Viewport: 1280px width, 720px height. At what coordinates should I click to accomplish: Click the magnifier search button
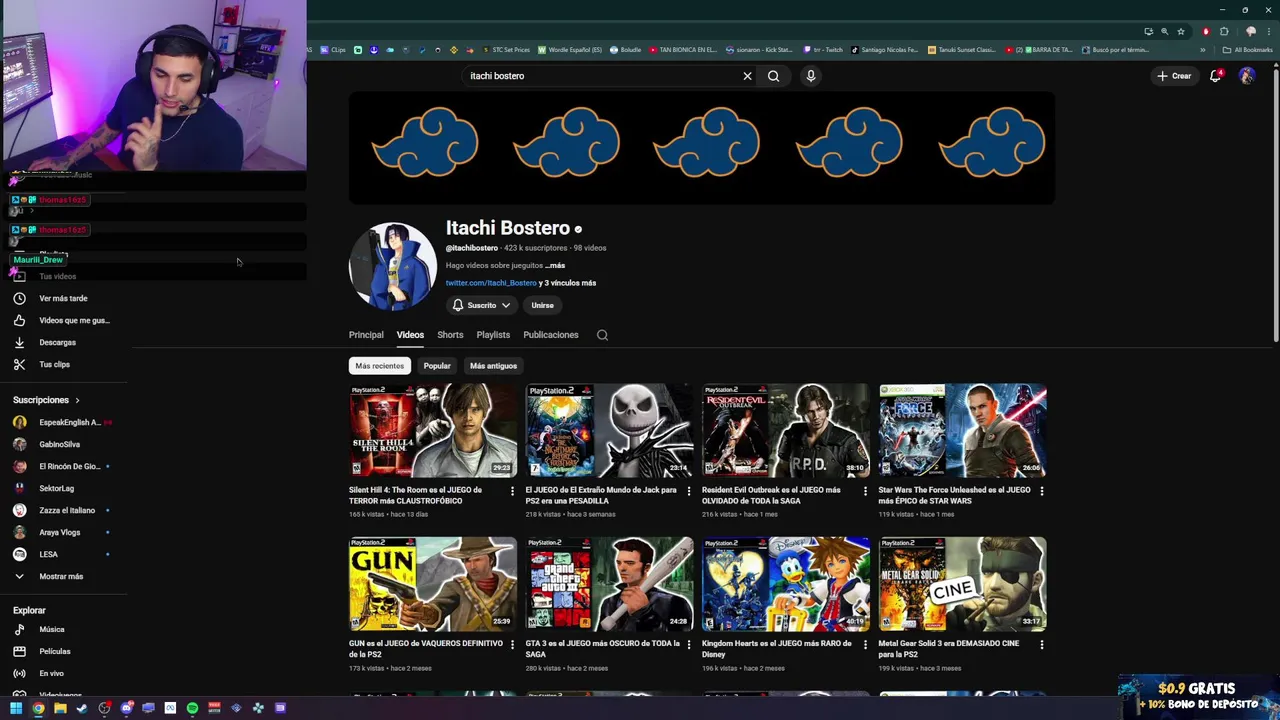coord(773,76)
